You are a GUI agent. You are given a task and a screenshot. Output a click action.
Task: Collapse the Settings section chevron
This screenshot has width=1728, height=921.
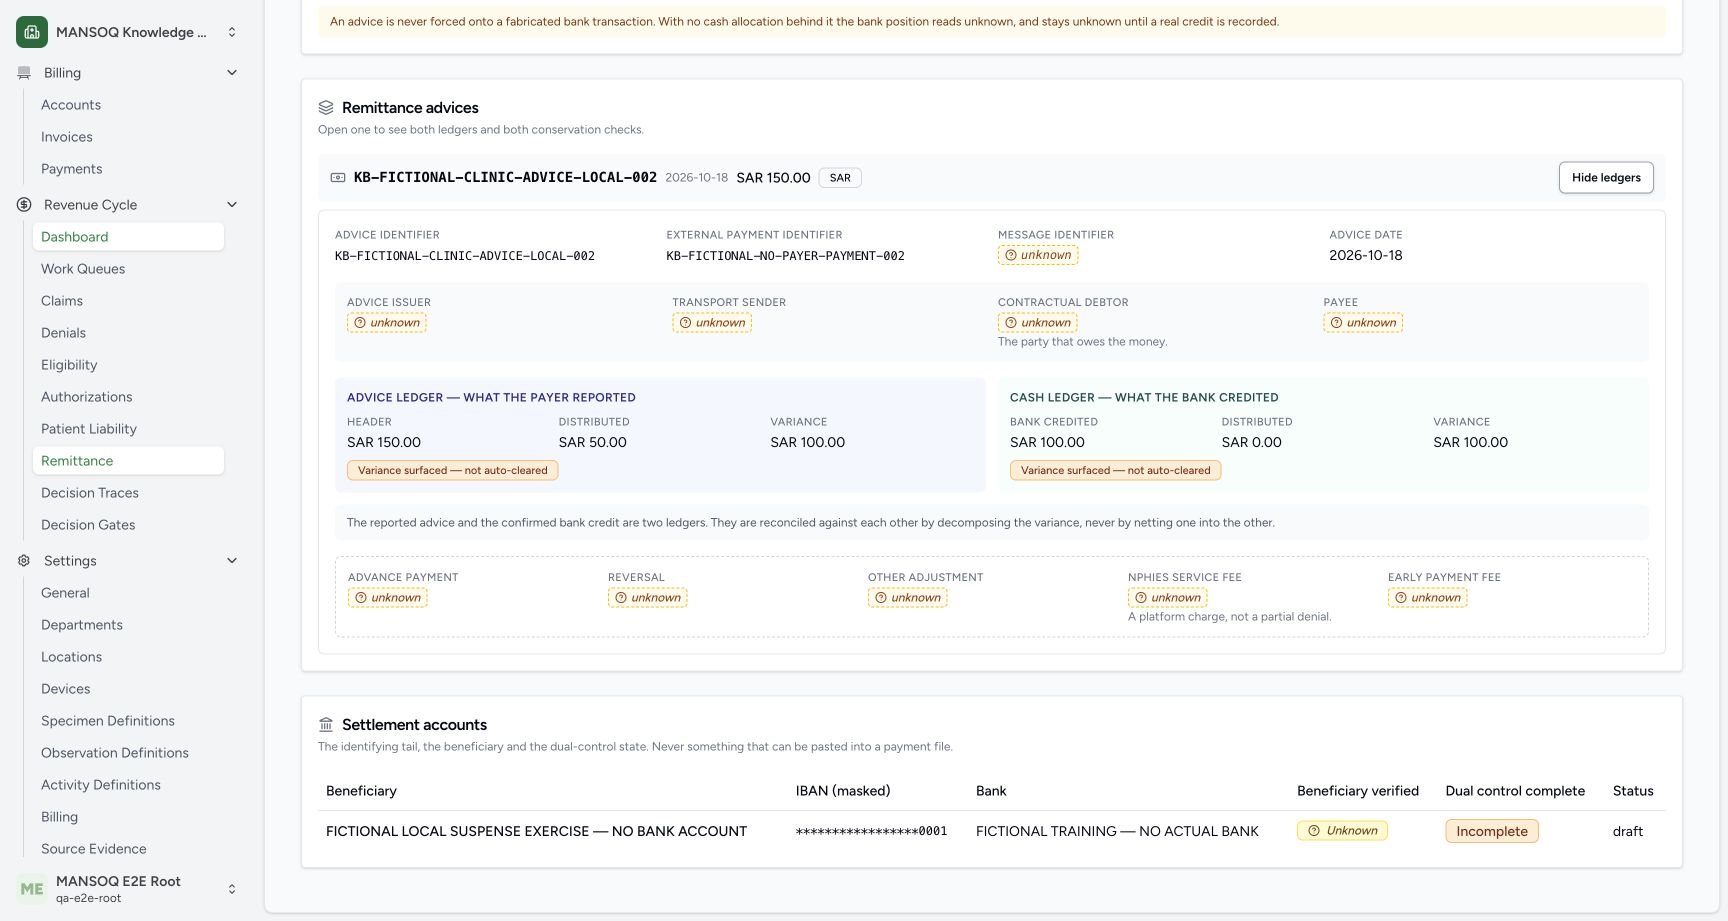coord(232,561)
